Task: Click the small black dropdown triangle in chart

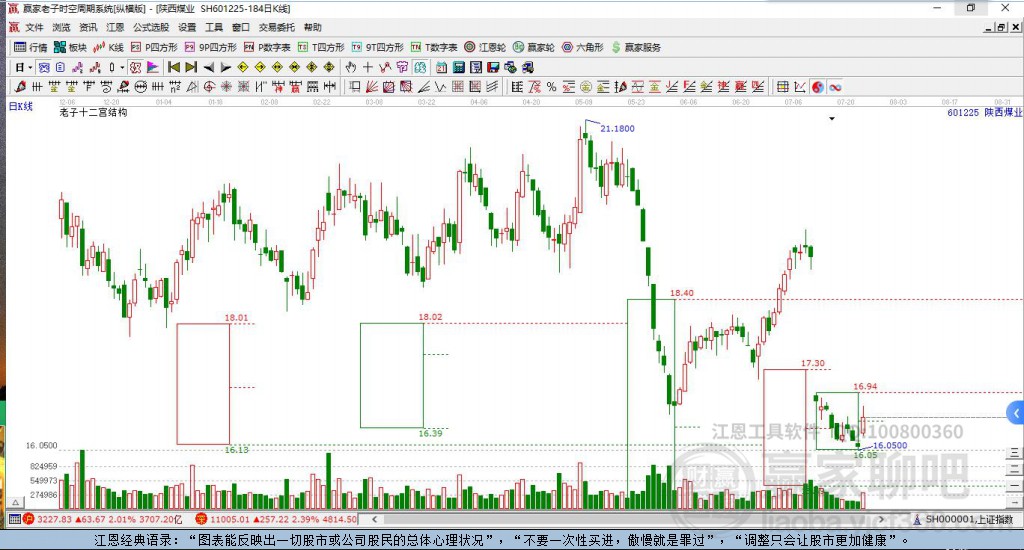Action: pyautogui.click(x=831, y=119)
